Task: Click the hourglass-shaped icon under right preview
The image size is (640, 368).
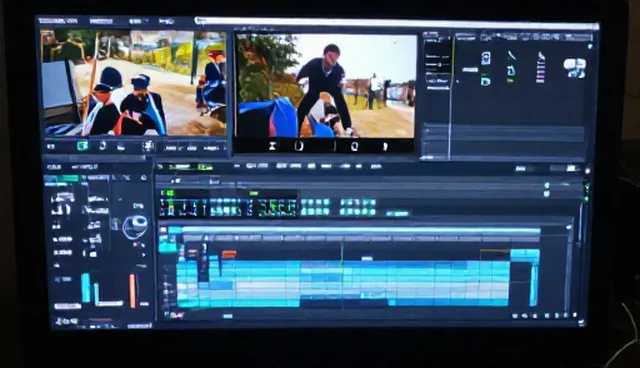Action: tap(272, 146)
